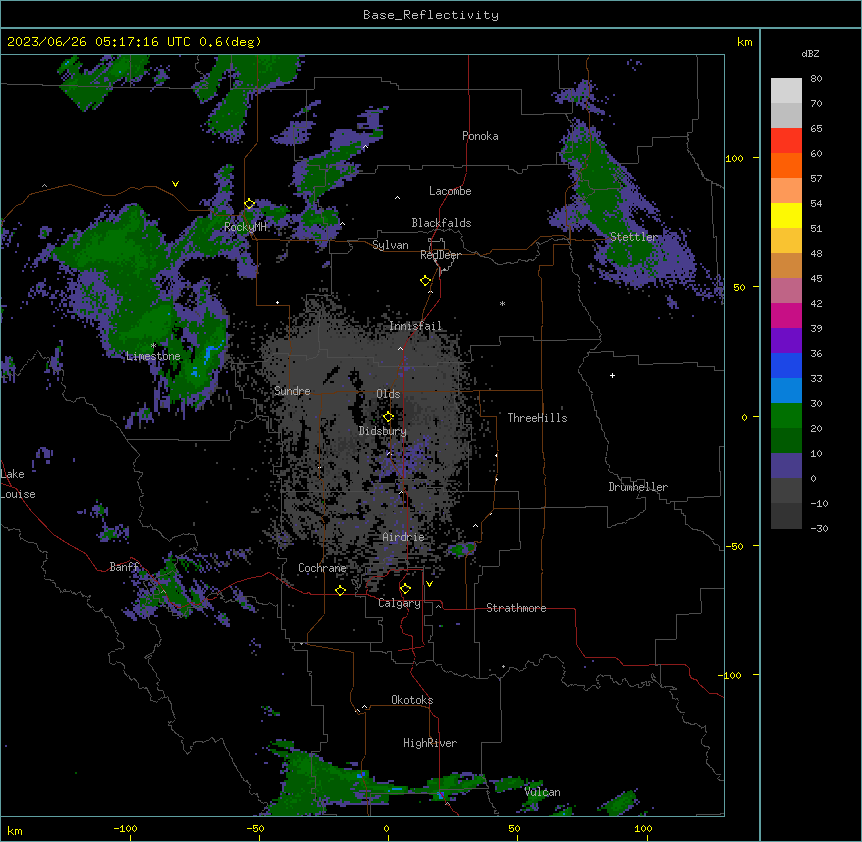Click the Calgary city label
Image resolution: width=862 pixels, height=842 pixels.
pos(400,603)
